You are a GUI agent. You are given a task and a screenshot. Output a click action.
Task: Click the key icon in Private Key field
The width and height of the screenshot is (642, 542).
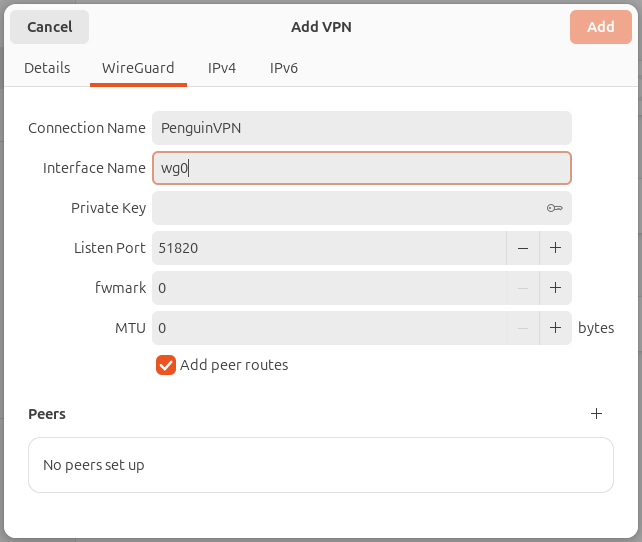(554, 208)
